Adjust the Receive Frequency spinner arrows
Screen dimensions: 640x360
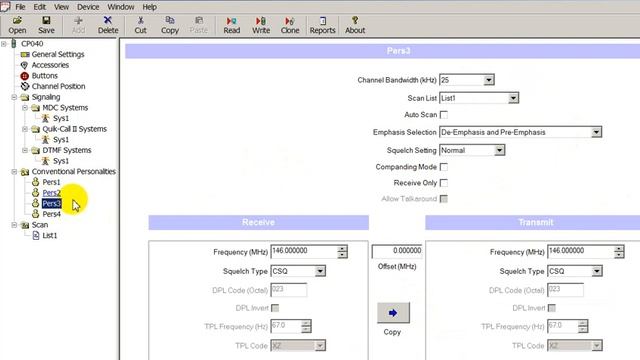pyautogui.click(x=342, y=252)
